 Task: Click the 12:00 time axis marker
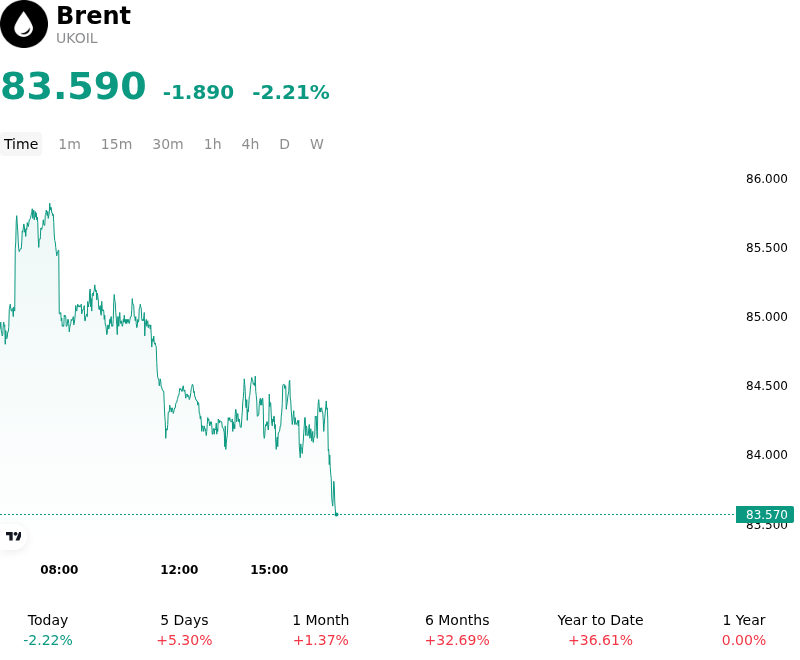pos(179,570)
